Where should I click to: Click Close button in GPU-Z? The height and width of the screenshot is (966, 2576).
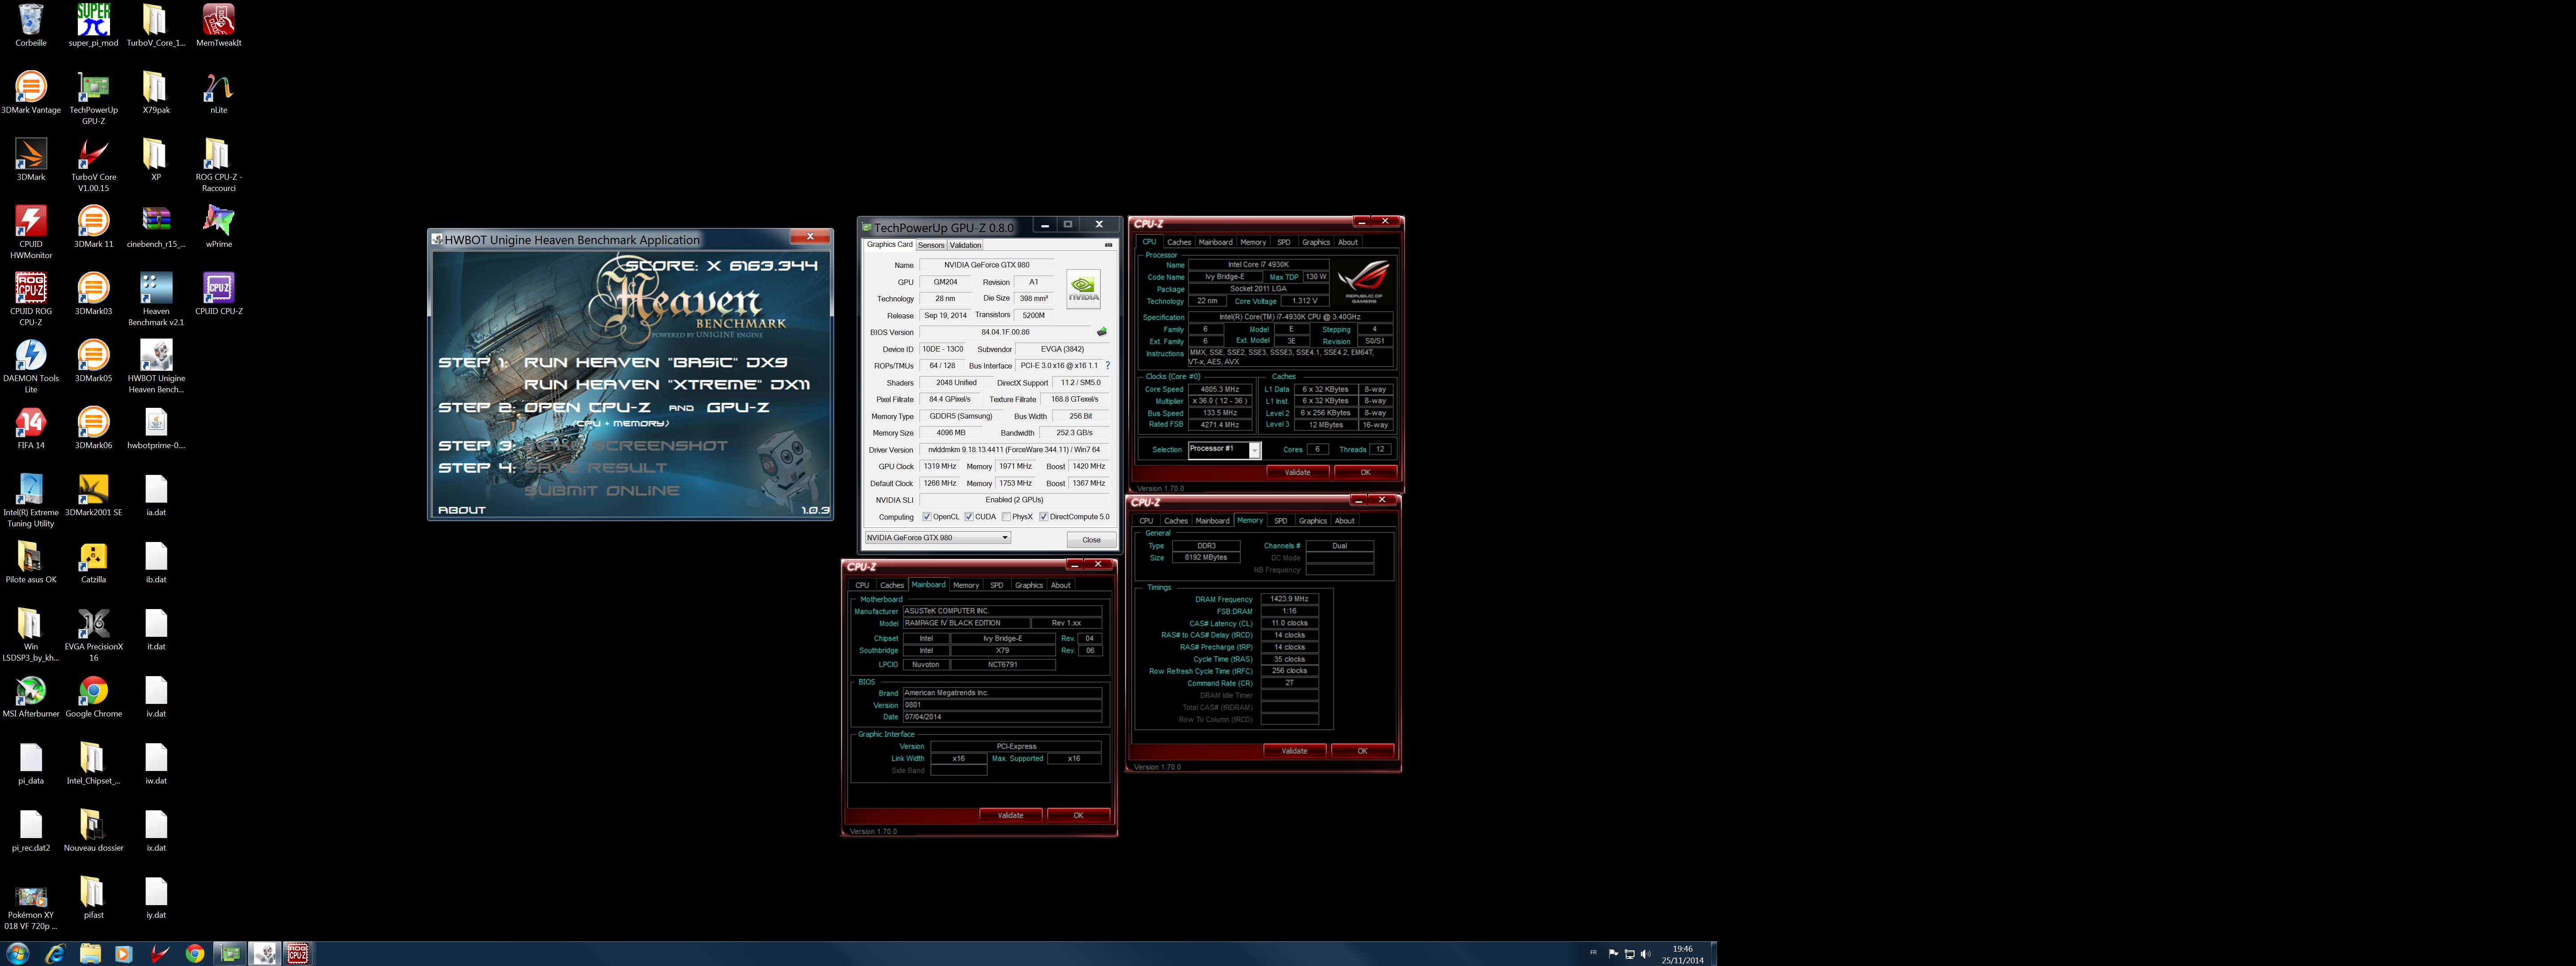click(x=1091, y=540)
